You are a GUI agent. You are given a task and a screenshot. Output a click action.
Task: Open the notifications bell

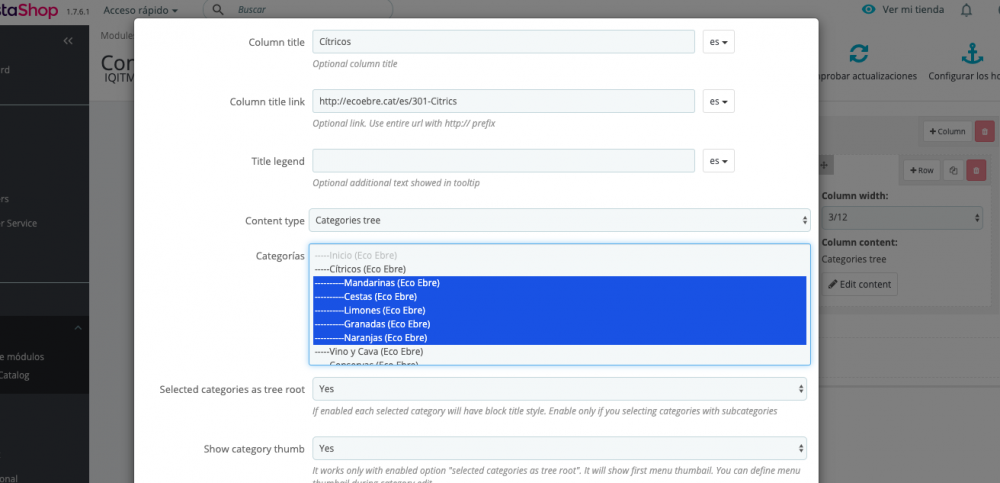coord(967,10)
